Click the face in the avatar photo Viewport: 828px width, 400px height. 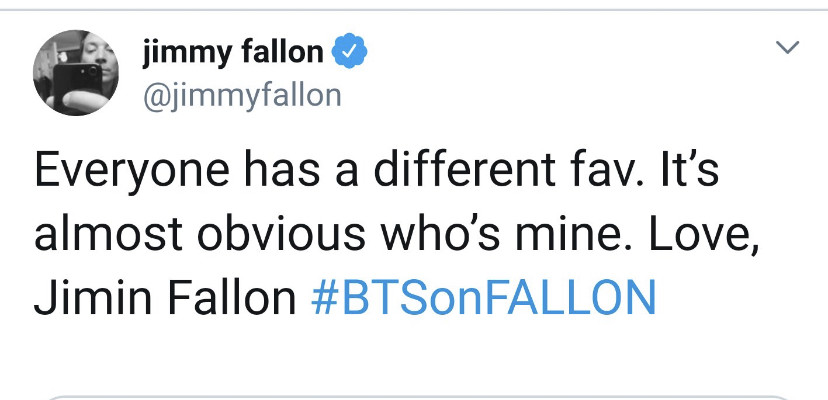98,57
